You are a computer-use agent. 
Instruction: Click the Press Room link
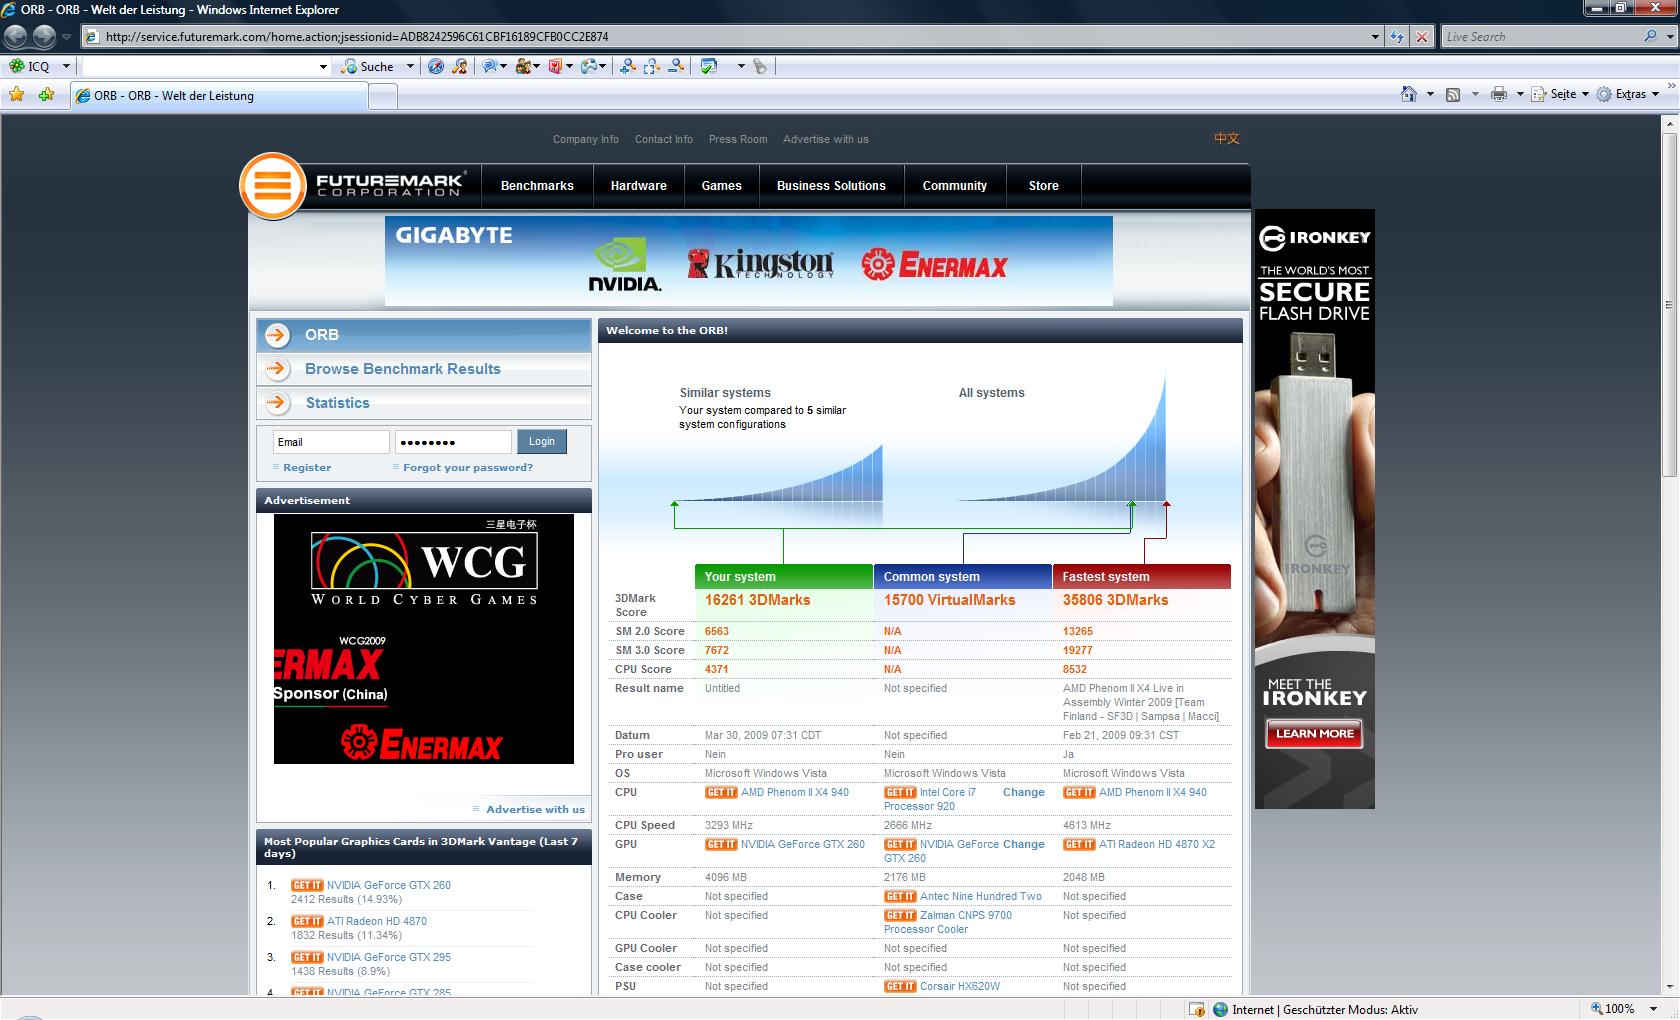click(x=738, y=139)
